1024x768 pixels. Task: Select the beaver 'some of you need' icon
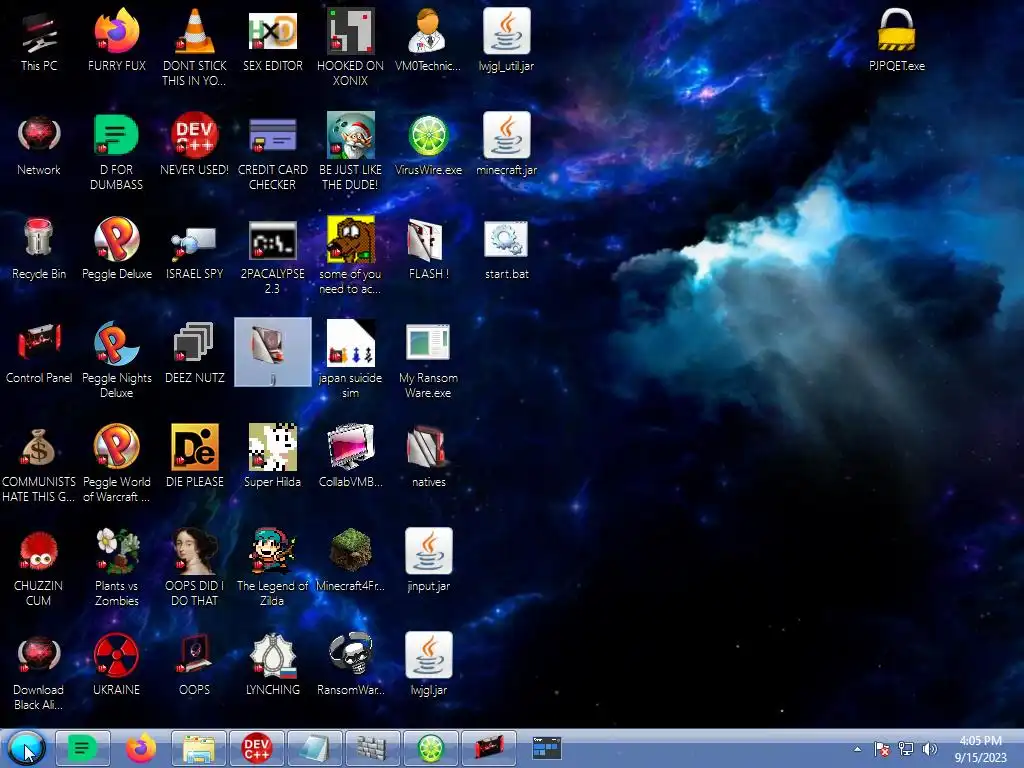[x=350, y=256]
